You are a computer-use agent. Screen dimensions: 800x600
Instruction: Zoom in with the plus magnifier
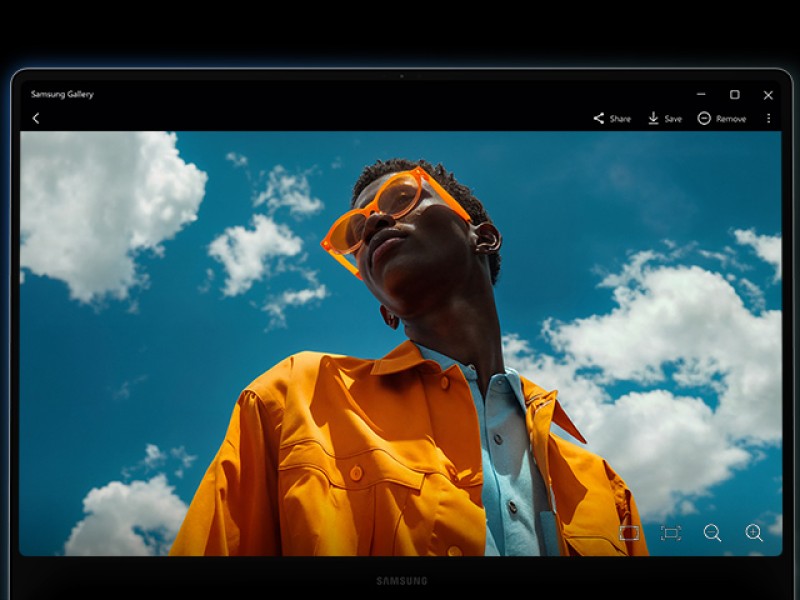click(754, 533)
